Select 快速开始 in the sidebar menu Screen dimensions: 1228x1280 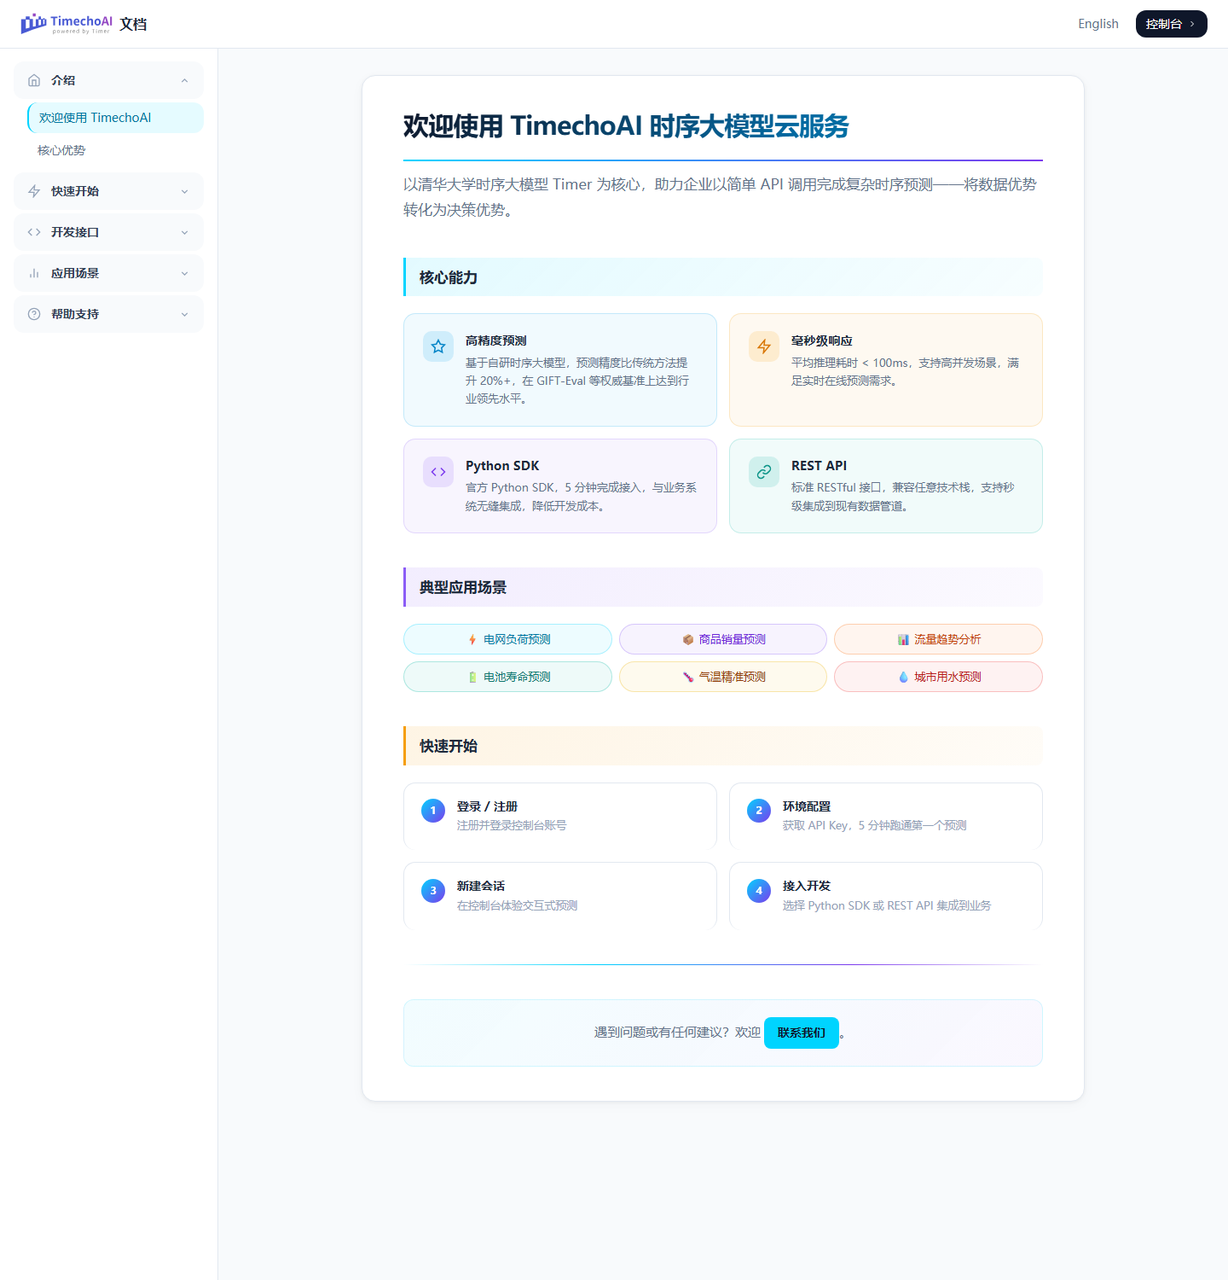pos(108,191)
